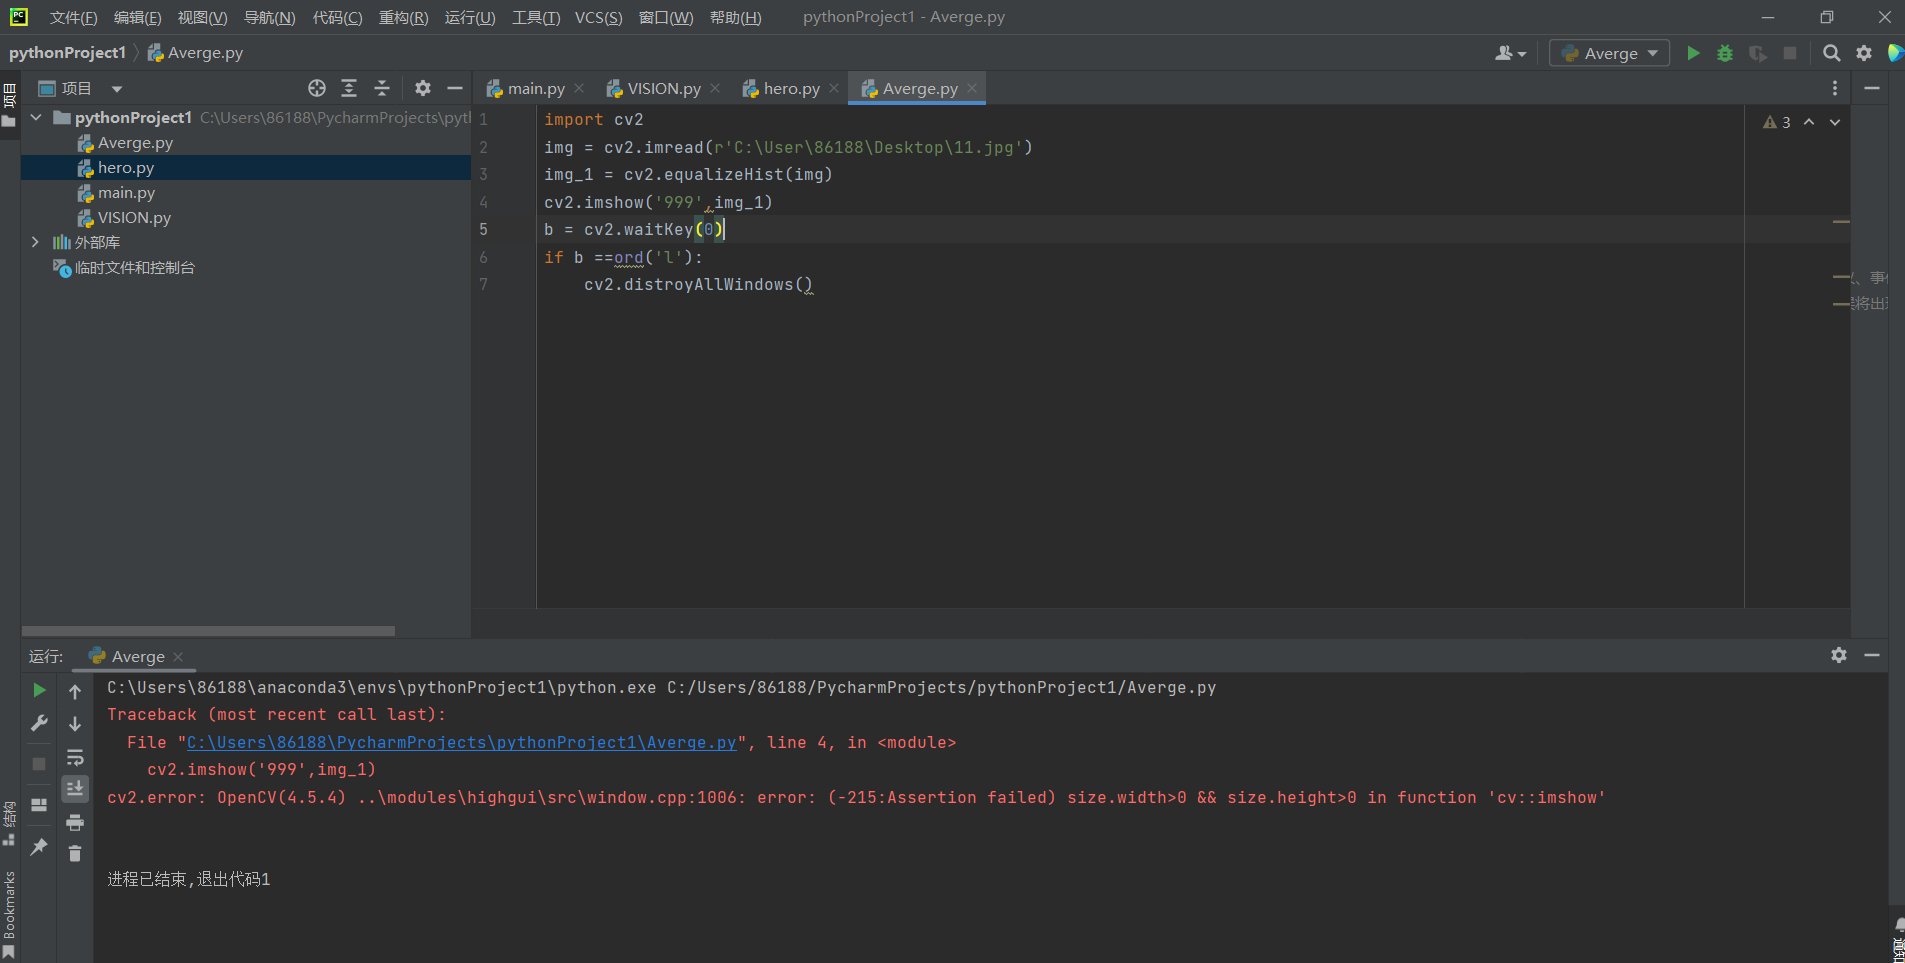Print the console output icon
The height and width of the screenshot is (963, 1905).
coord(75,822)
